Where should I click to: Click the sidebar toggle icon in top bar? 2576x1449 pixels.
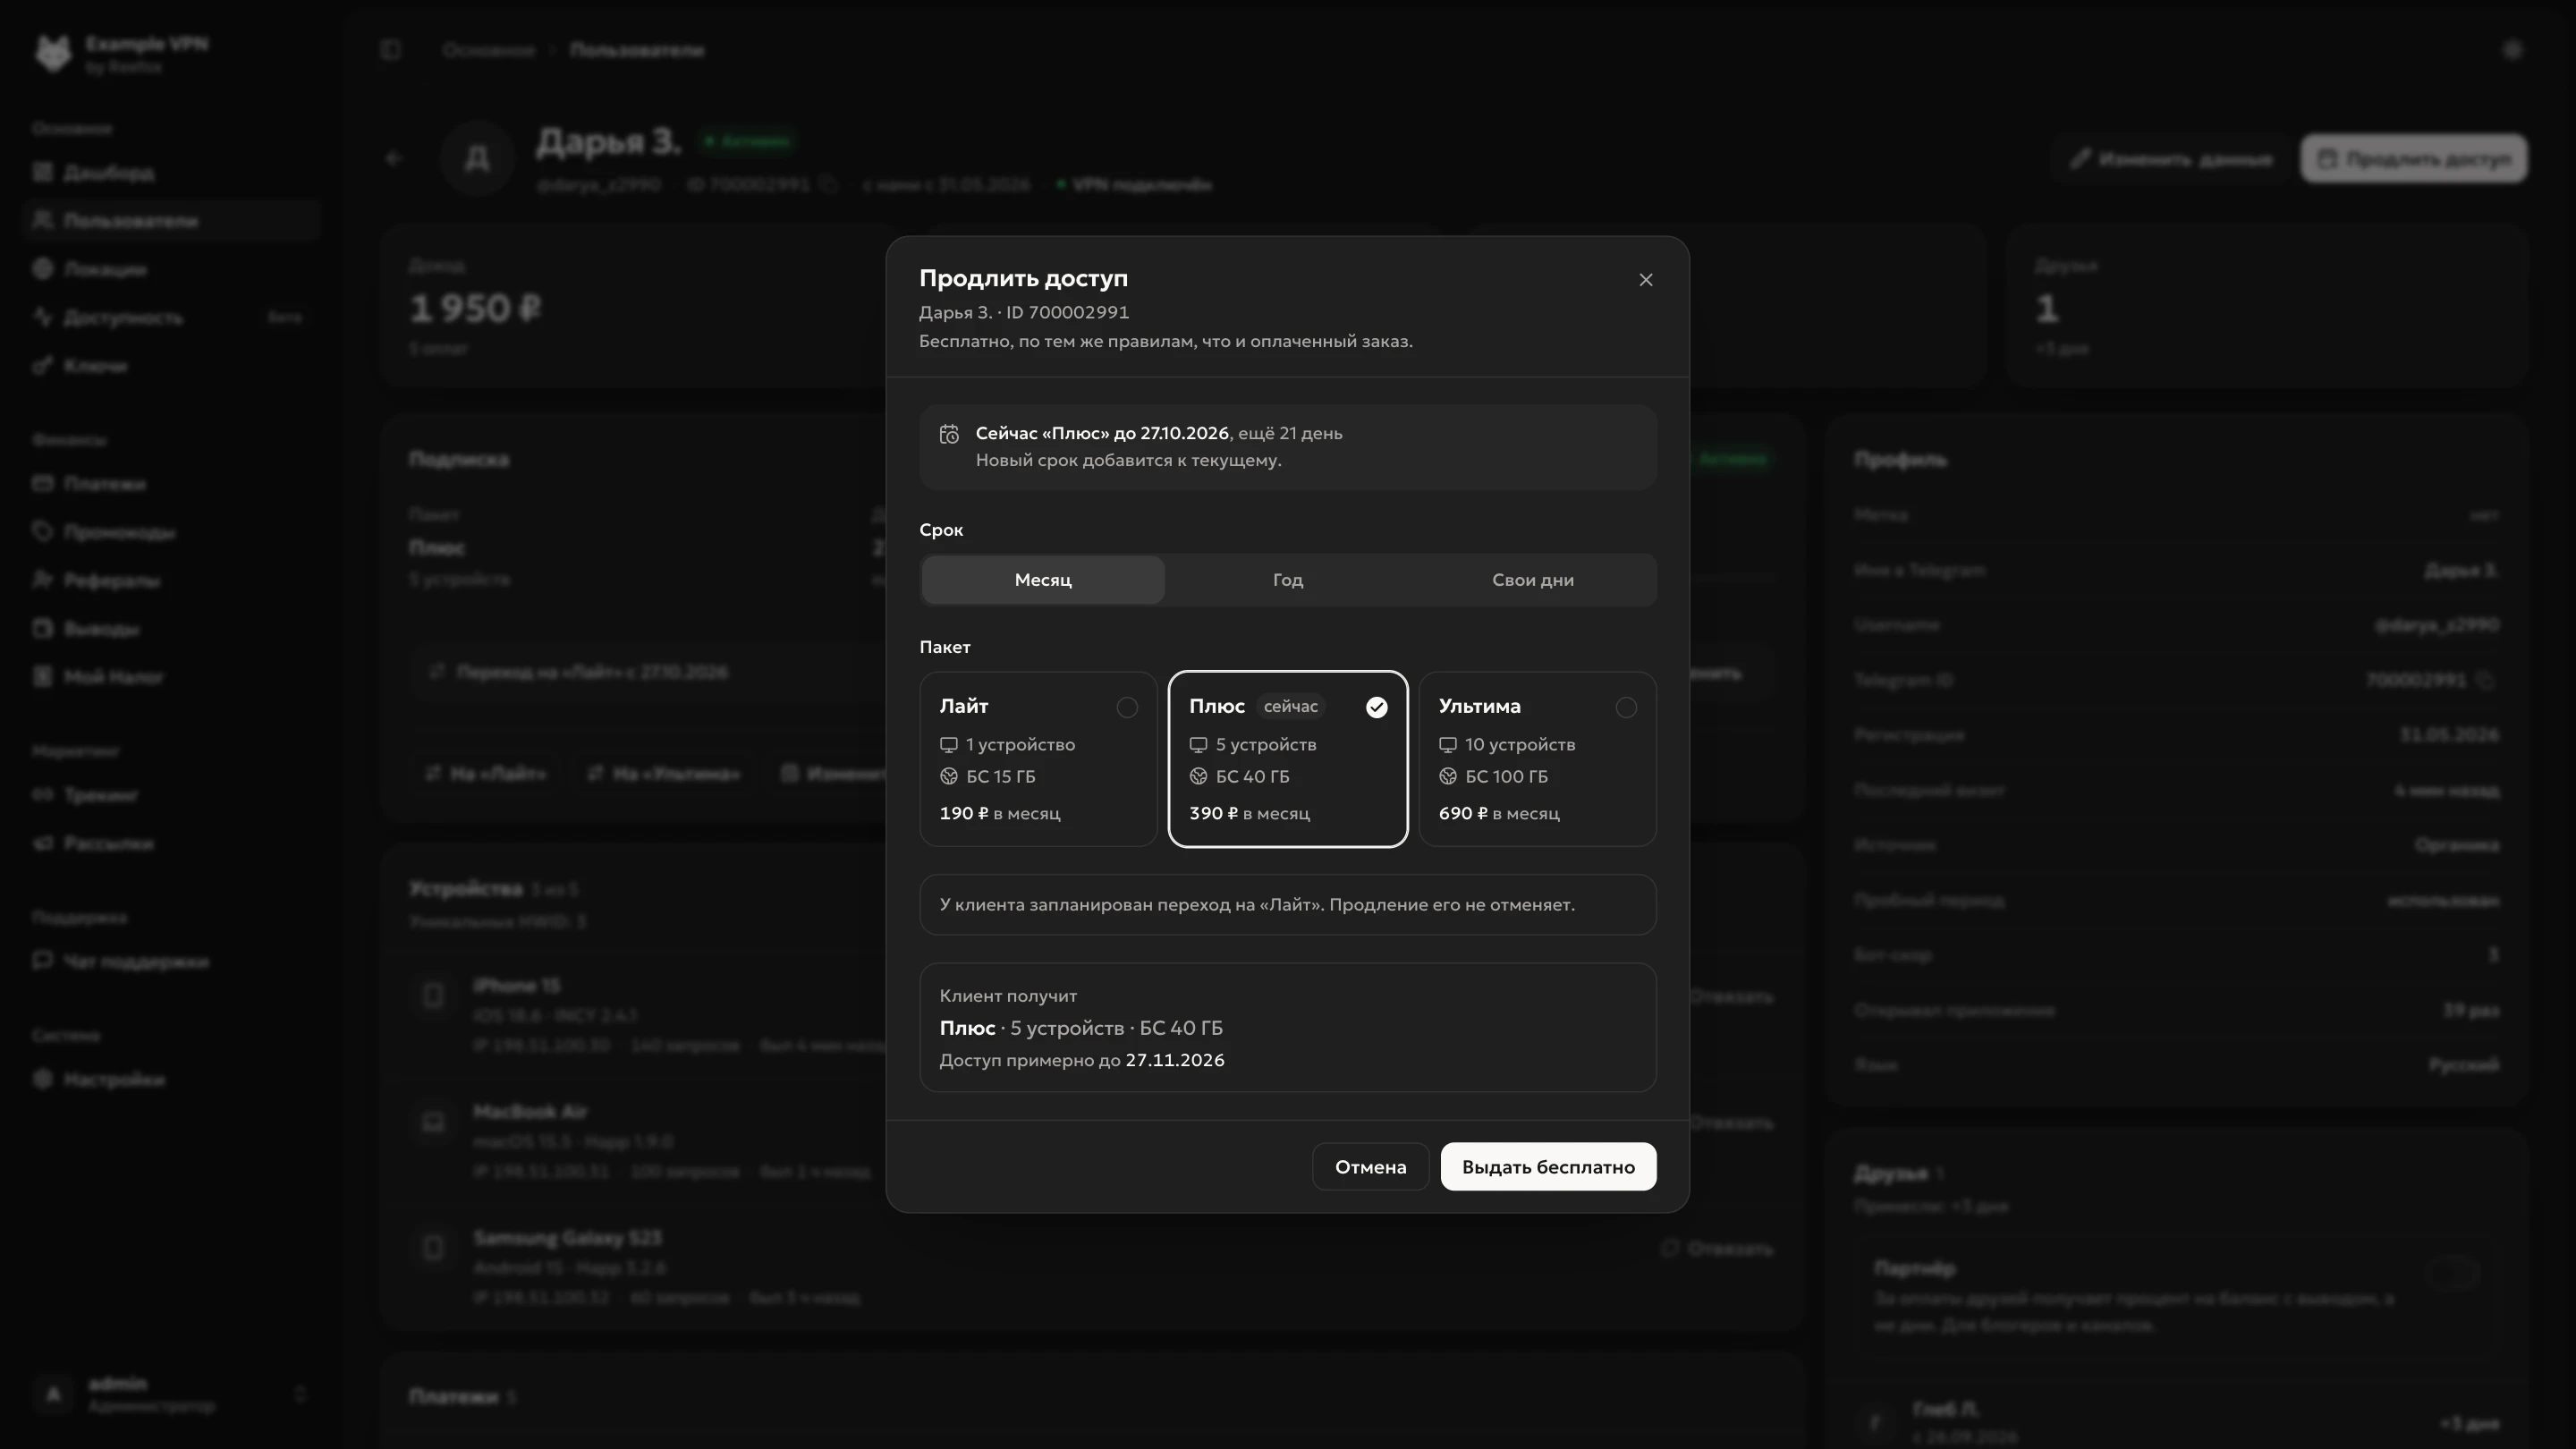(x=391, y=50)
